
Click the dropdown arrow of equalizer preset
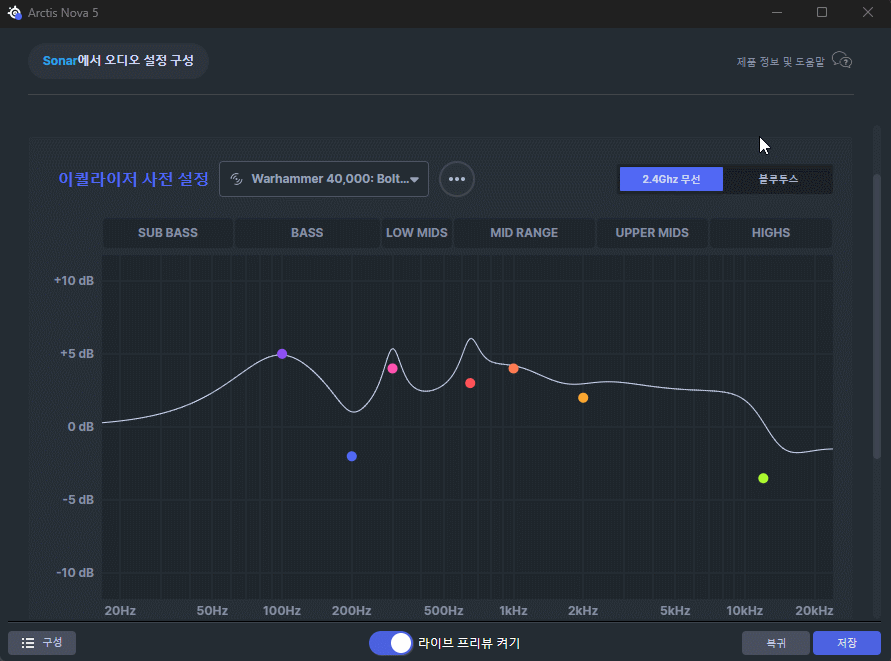[x=414, y=180]
